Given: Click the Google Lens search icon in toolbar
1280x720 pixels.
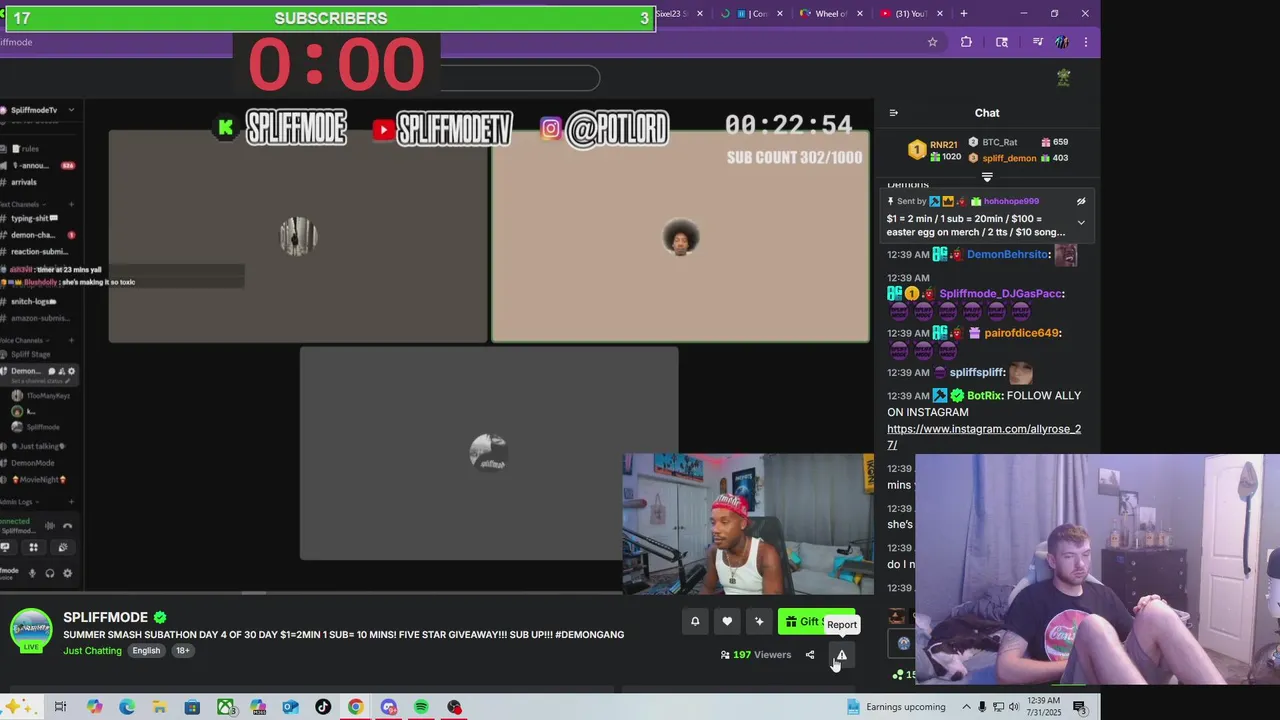Looking at the screenshot, I should [1002, 42].
